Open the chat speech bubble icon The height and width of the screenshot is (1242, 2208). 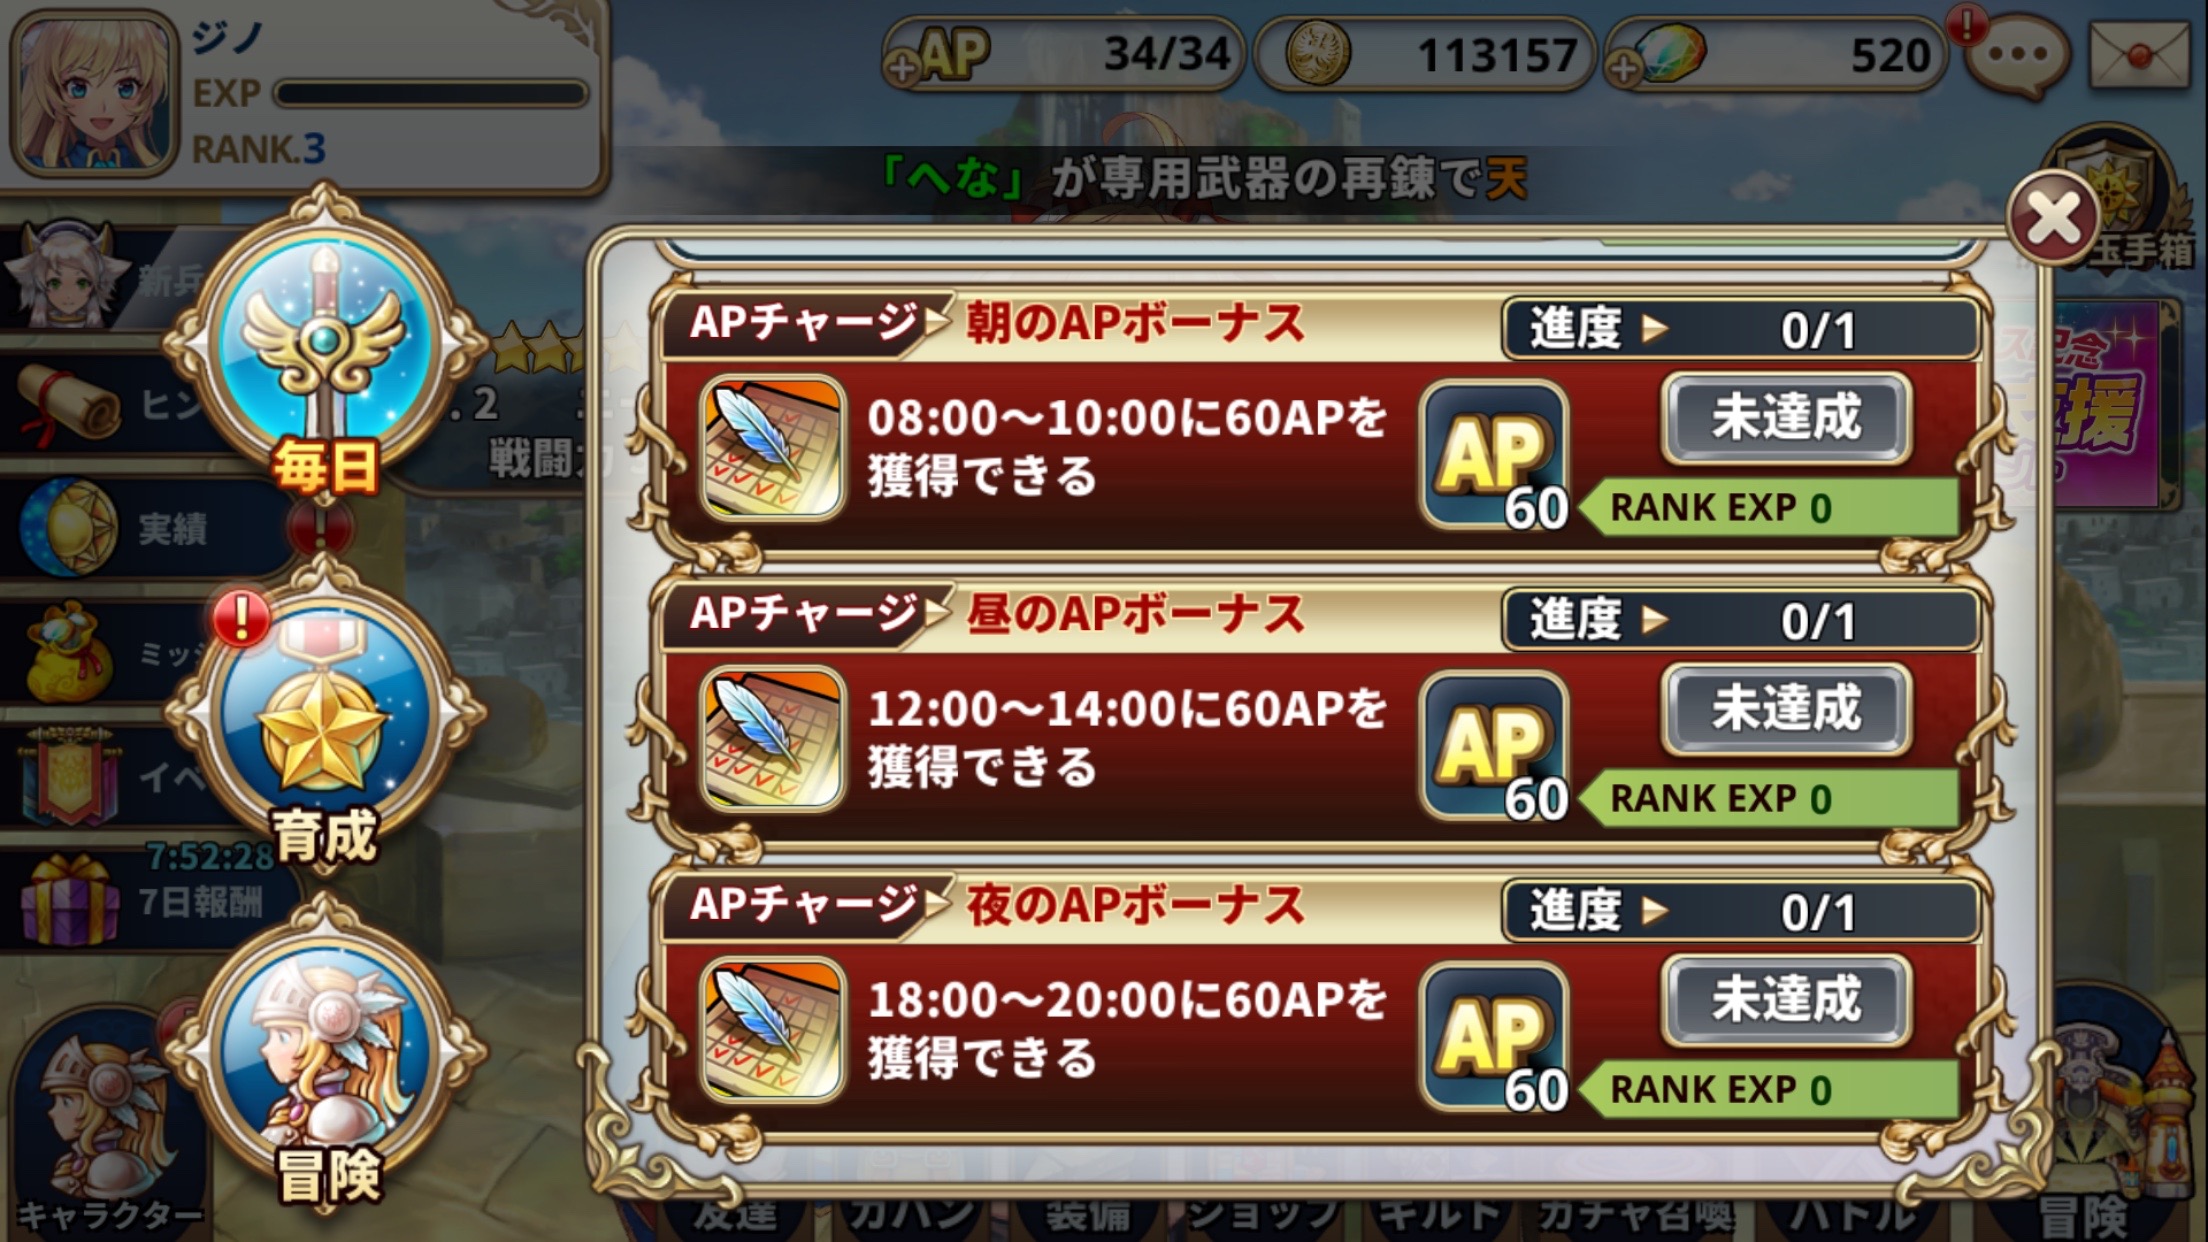[x=2017, y=55]
